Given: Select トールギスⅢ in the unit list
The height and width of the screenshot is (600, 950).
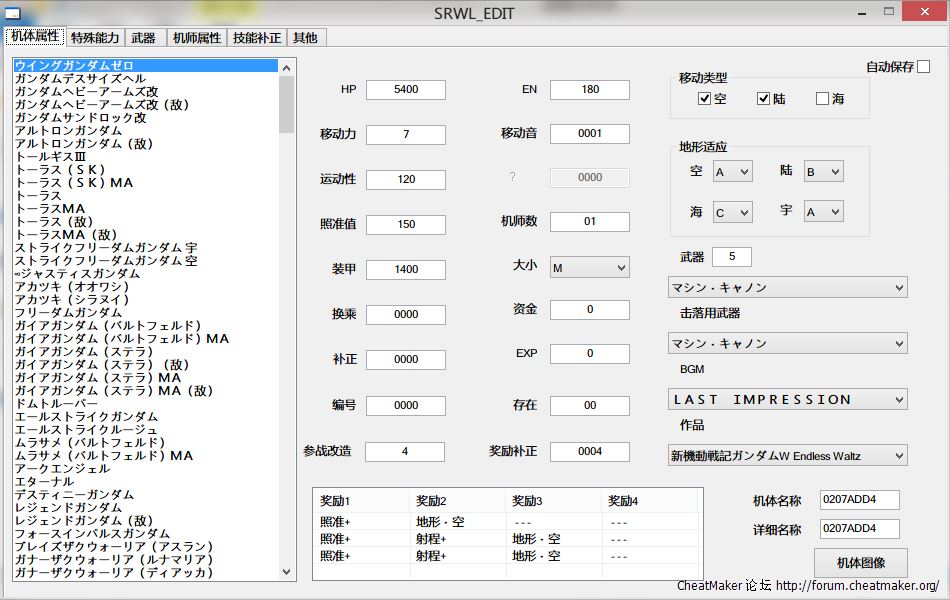Looking at the screenshot, I should tap(50, 157).
